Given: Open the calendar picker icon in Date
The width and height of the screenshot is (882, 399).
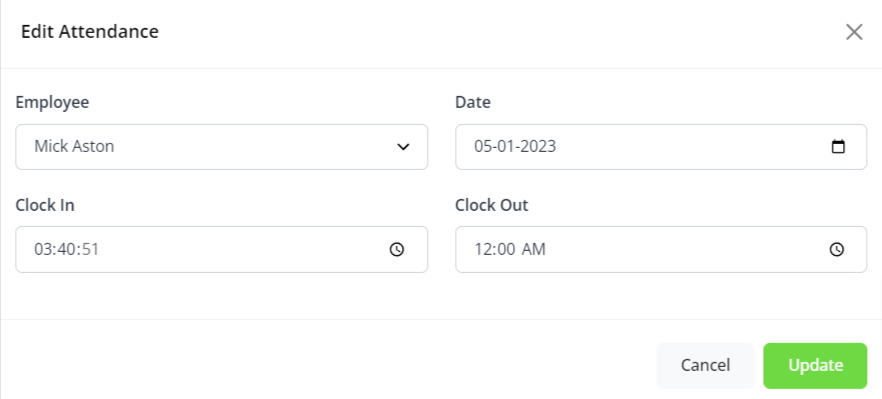Looking at the screenshot, I should pyautogui.click(x=838, y=147).
